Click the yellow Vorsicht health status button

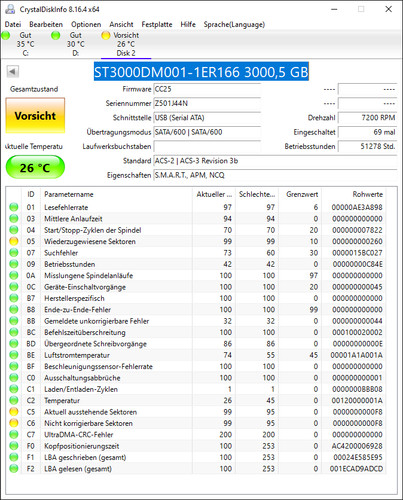coord(35,116)
